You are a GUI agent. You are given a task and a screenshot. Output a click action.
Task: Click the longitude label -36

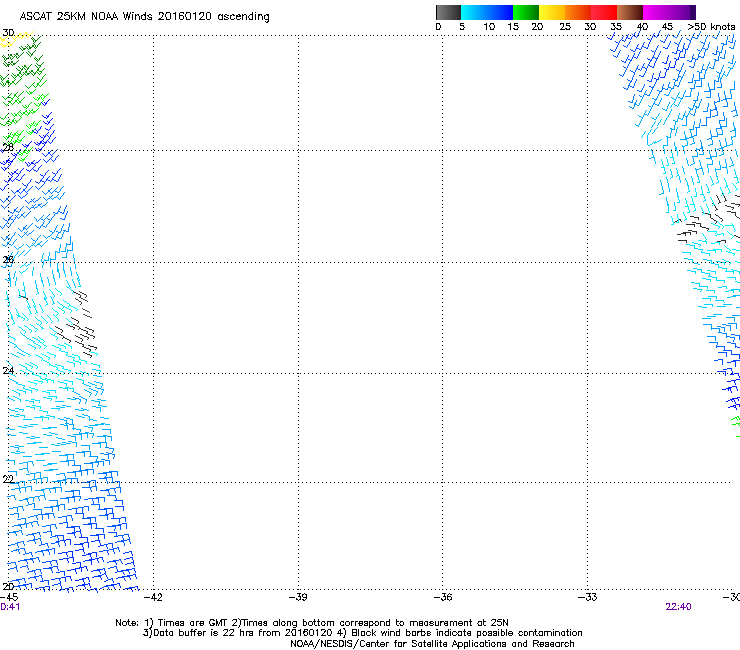pos(443,597)
